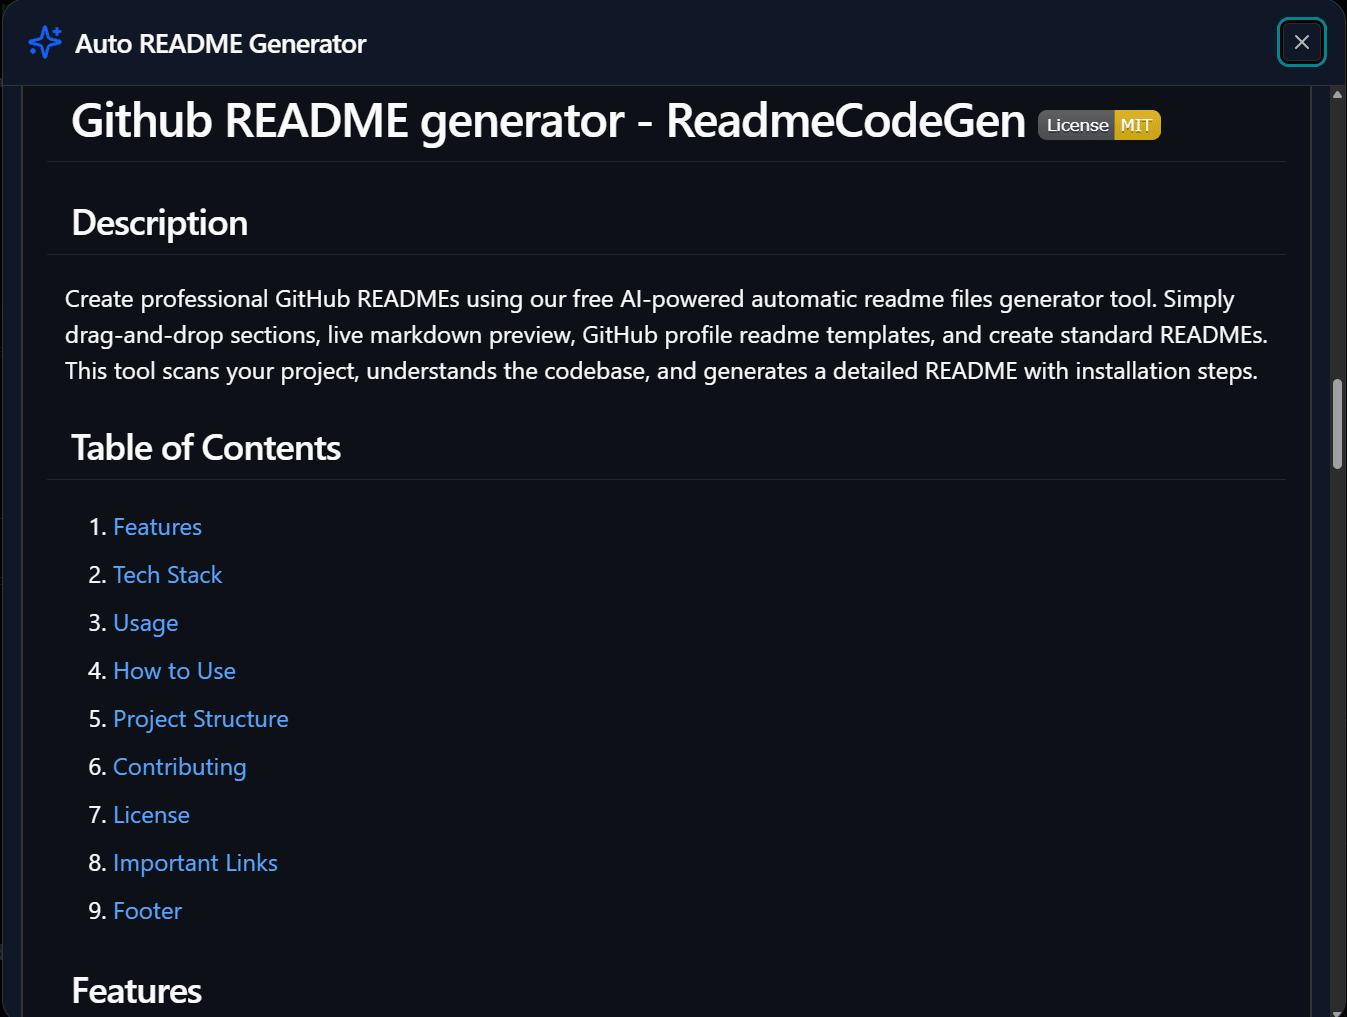Close the Auto README Generator dialog
The width and height of the screenshot is (1347, 1017).
[1301, 42]
